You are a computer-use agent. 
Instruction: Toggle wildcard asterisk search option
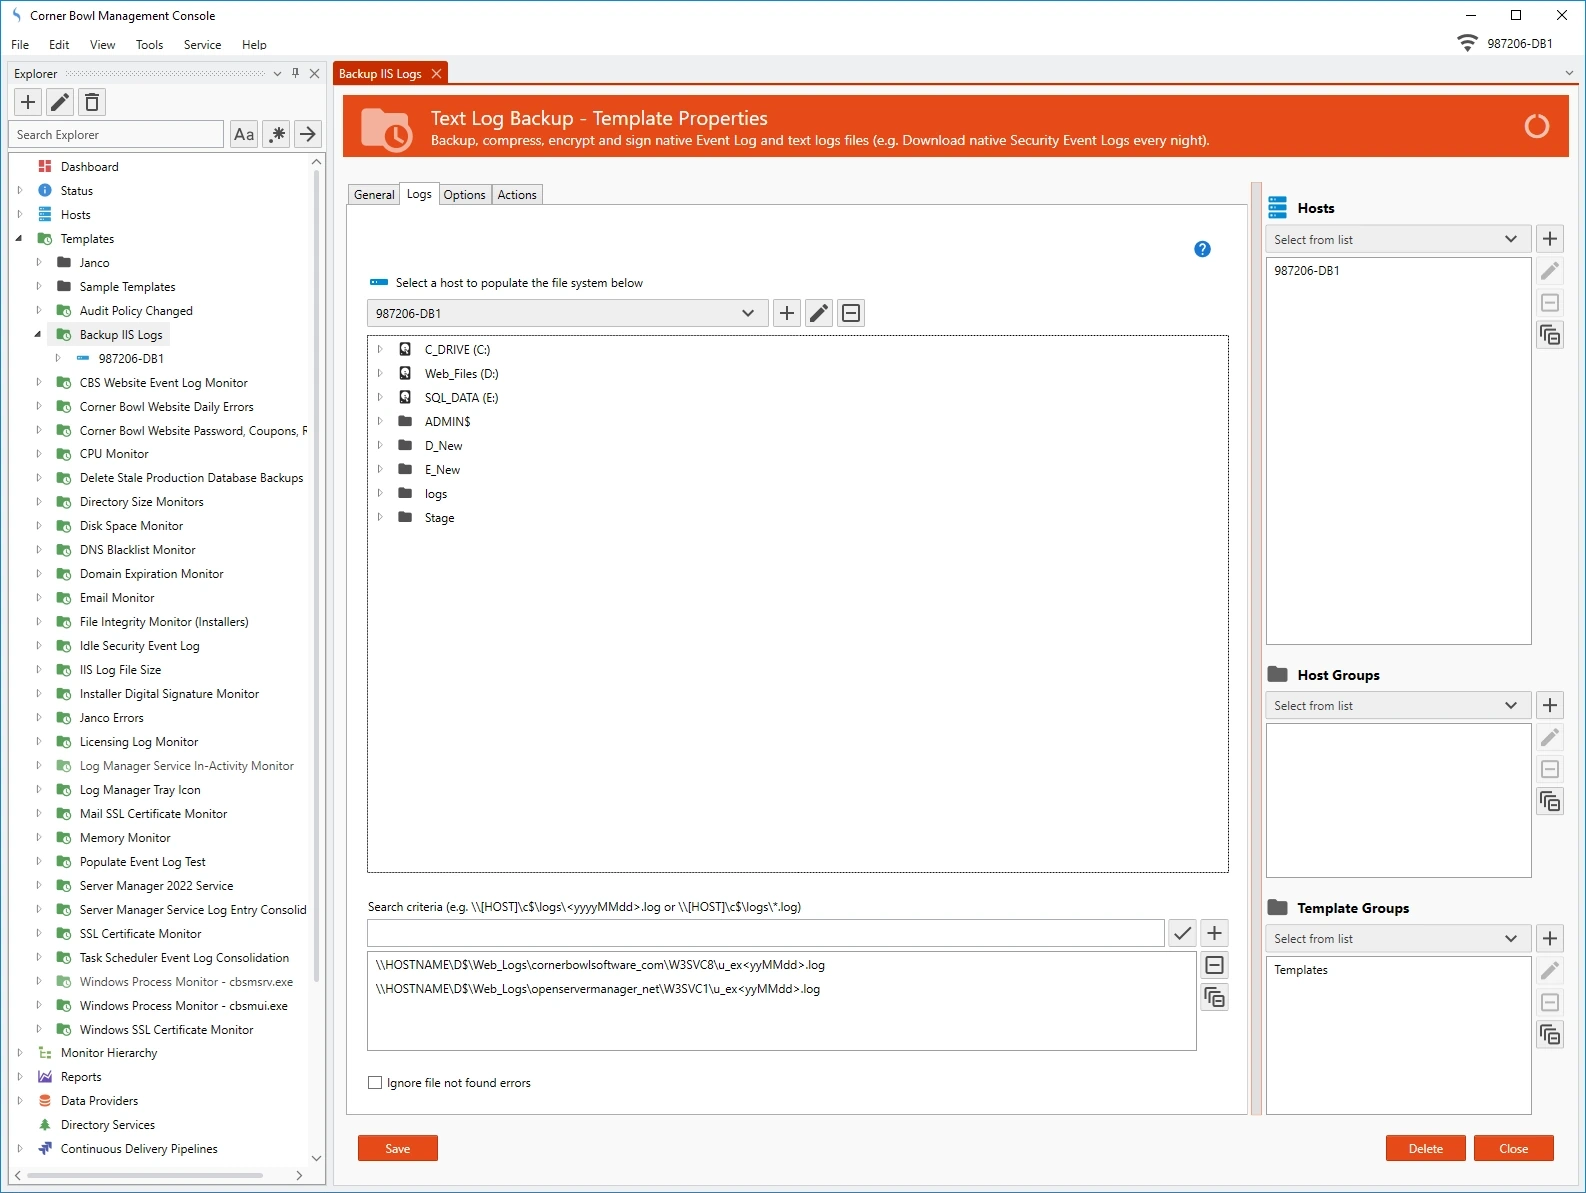click(277, 134)
